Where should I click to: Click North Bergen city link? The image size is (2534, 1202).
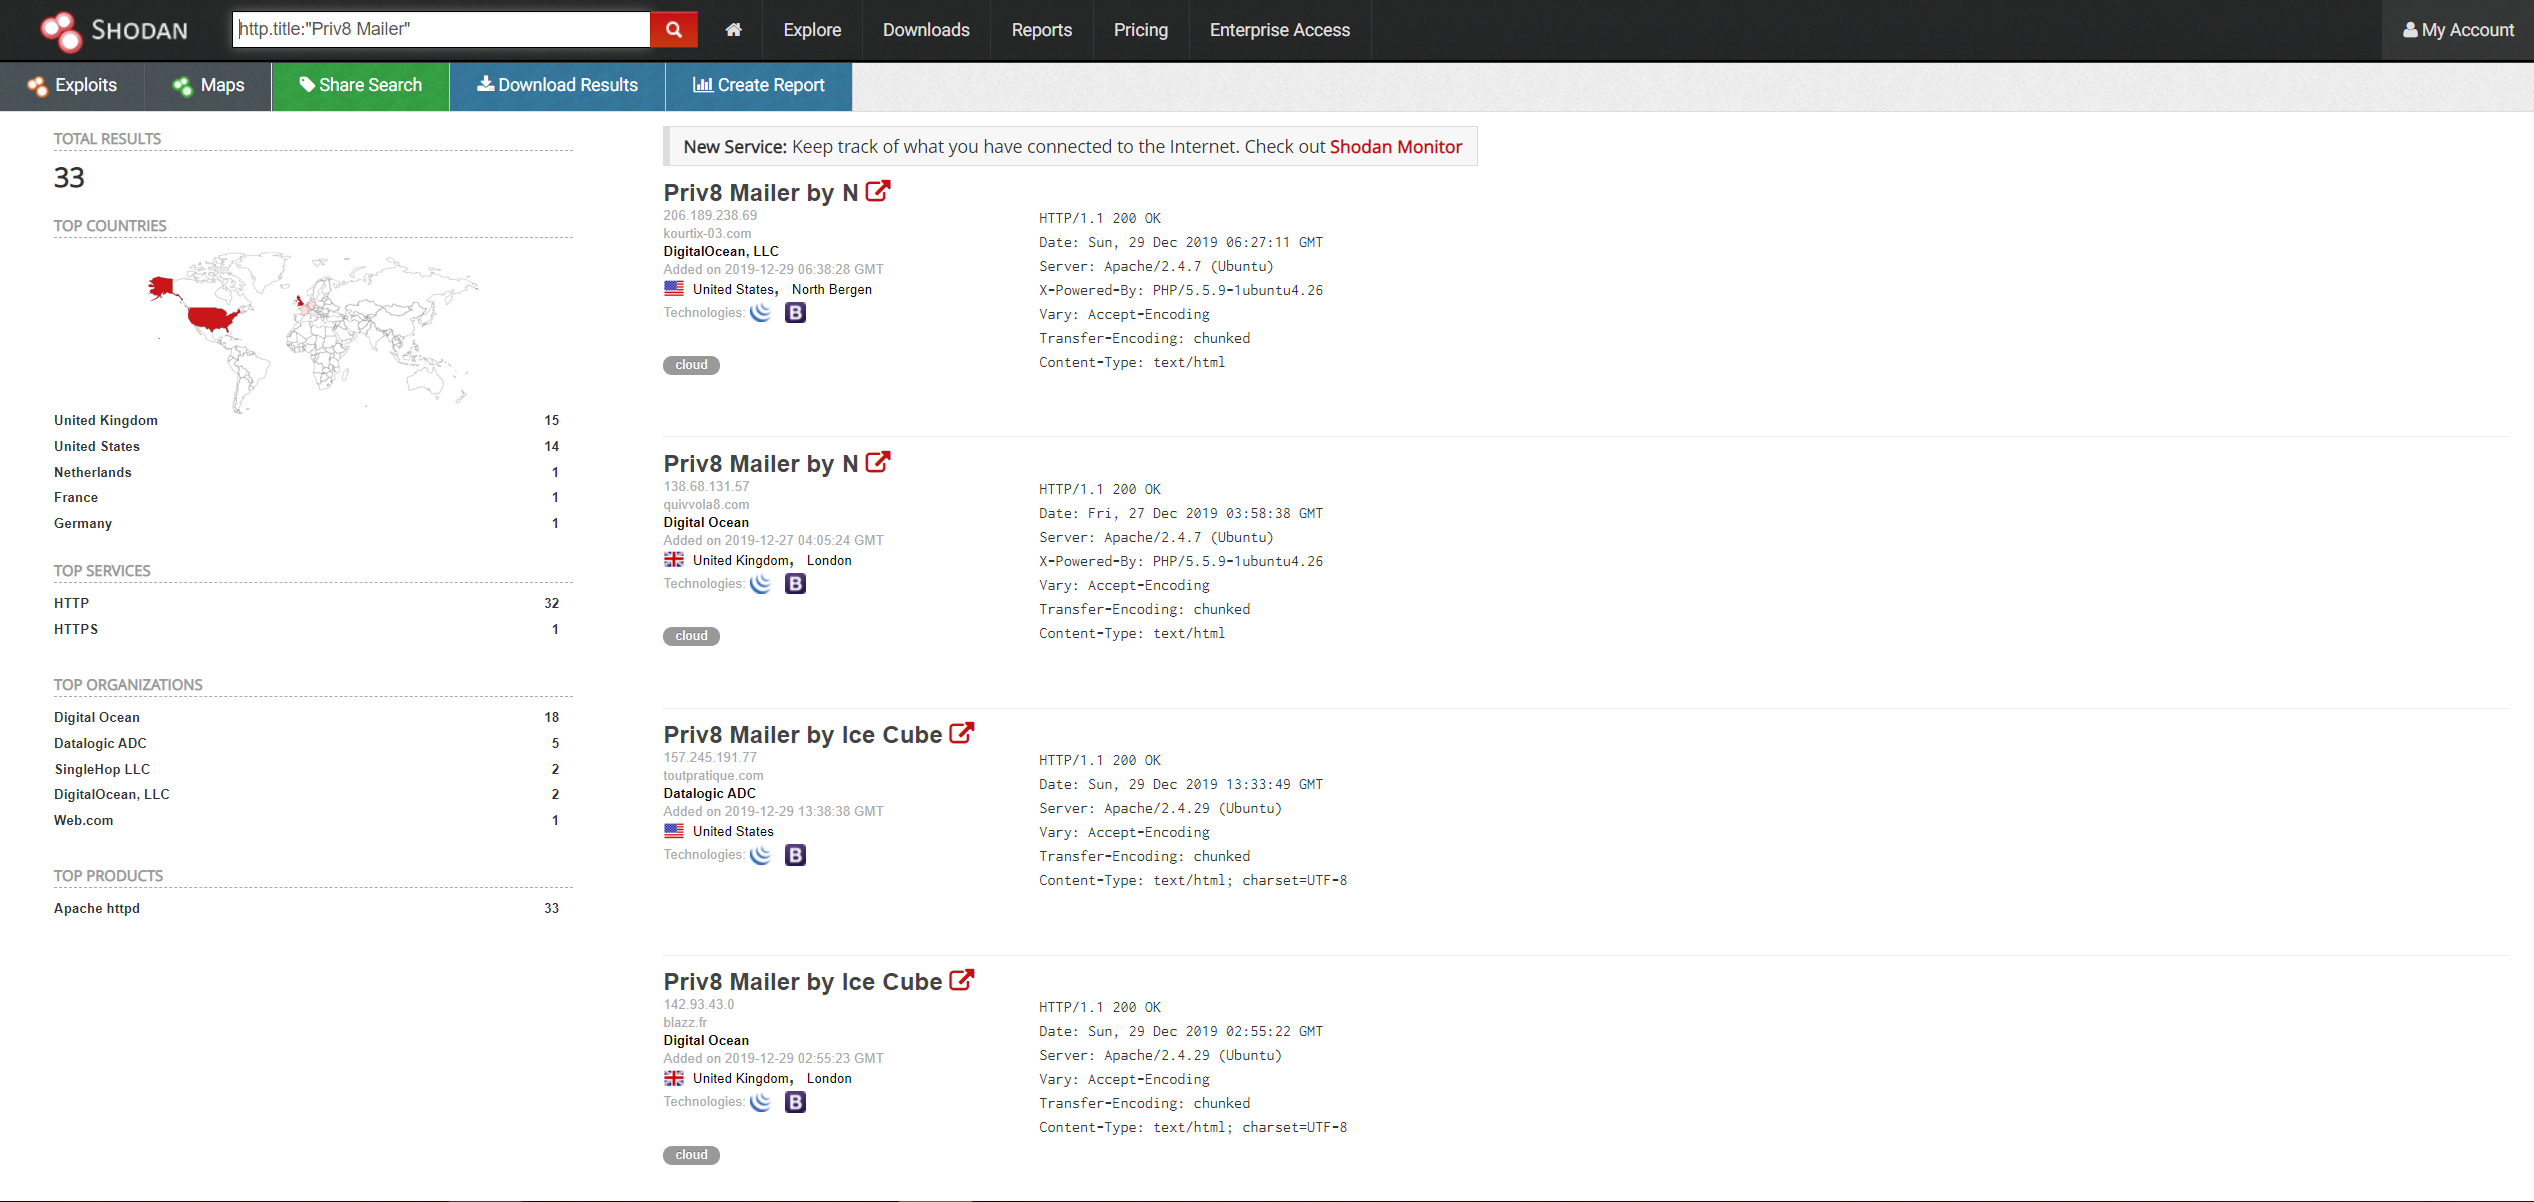click(832, 289)
